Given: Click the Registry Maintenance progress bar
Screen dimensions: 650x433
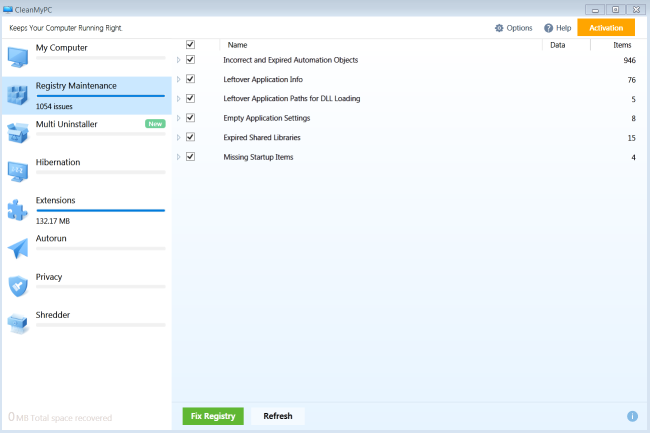Looking at the screenshot, I should (100, 96).
